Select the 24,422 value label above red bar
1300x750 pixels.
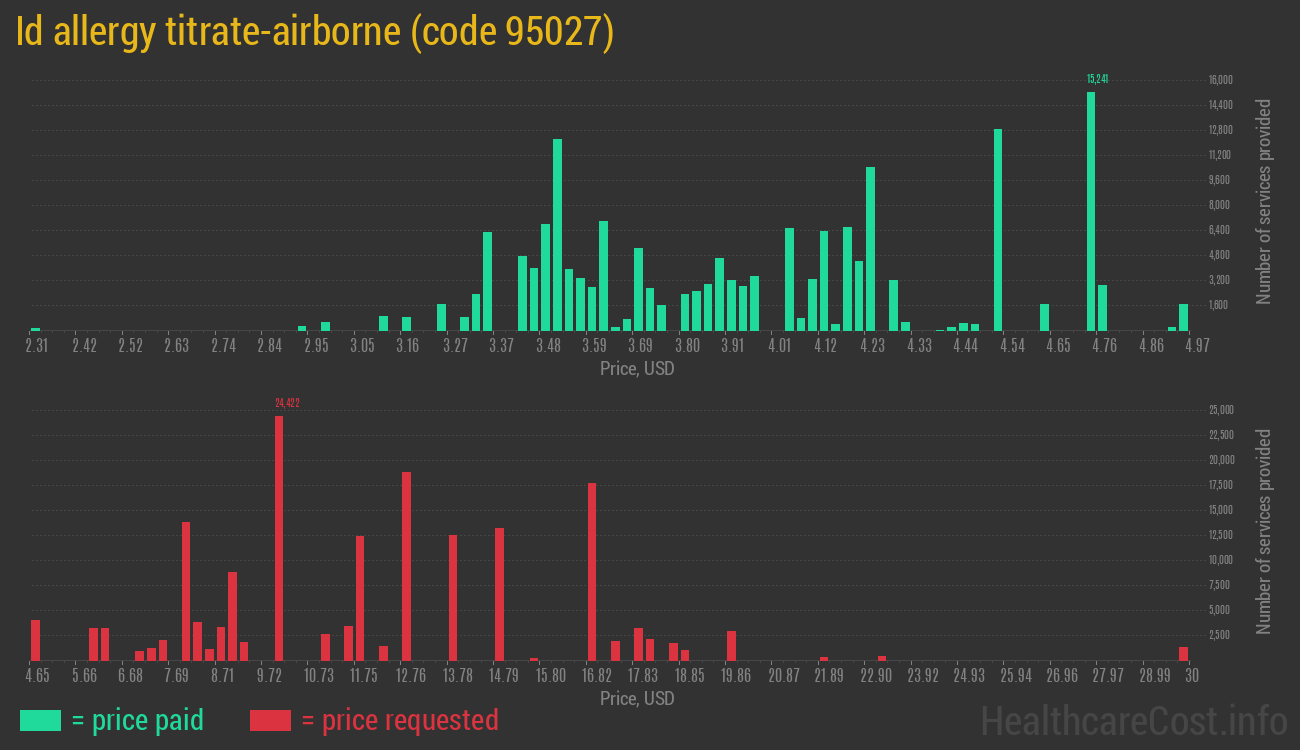point(287,403)
